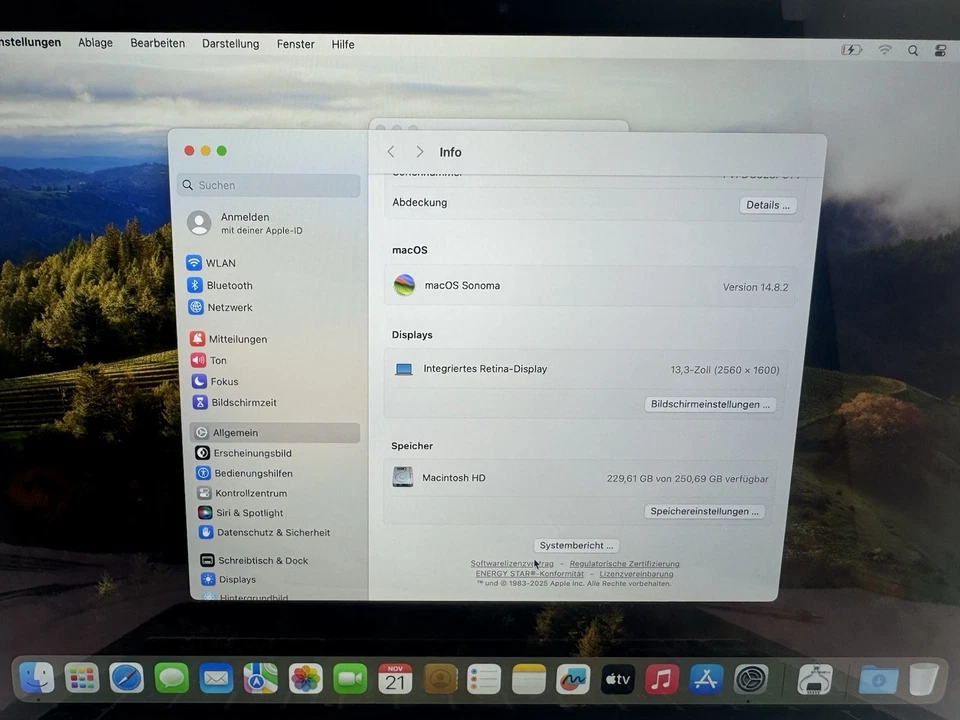Viewport: 960px width, 720px height.
Task: Open Control Center in the menu bar
Action: (940, 51)
